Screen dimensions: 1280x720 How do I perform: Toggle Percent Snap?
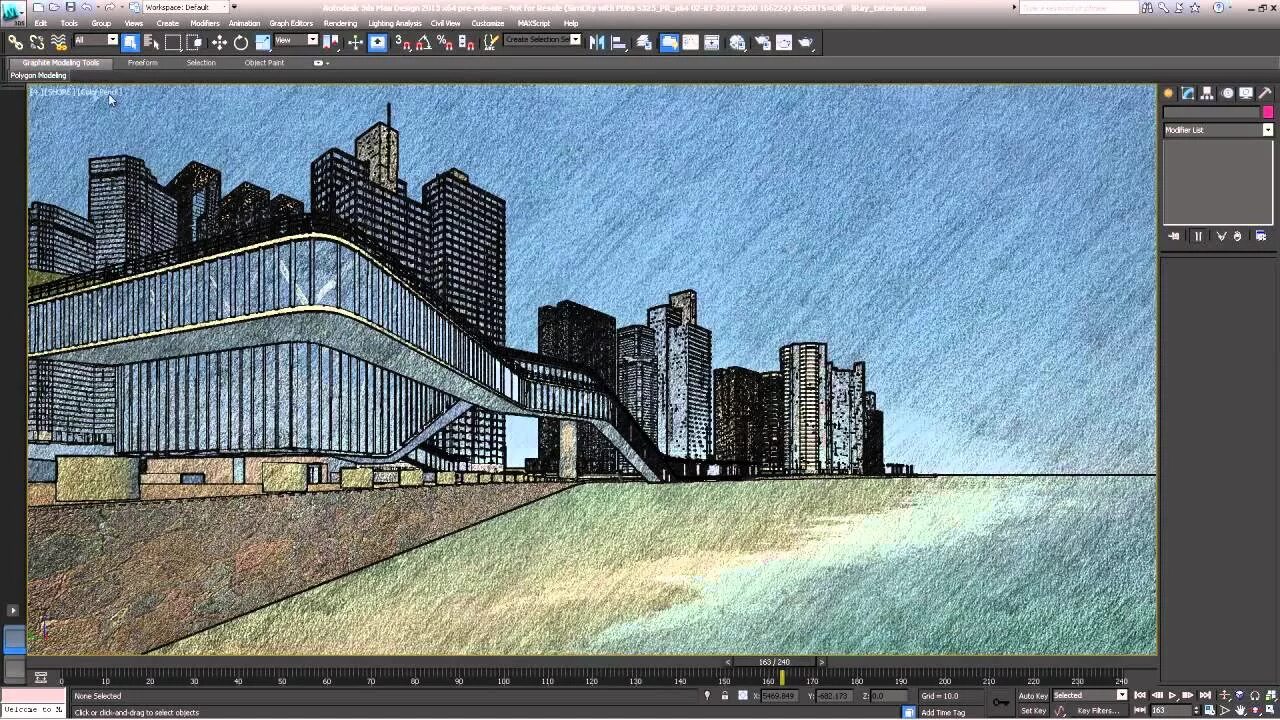(445, 42)
